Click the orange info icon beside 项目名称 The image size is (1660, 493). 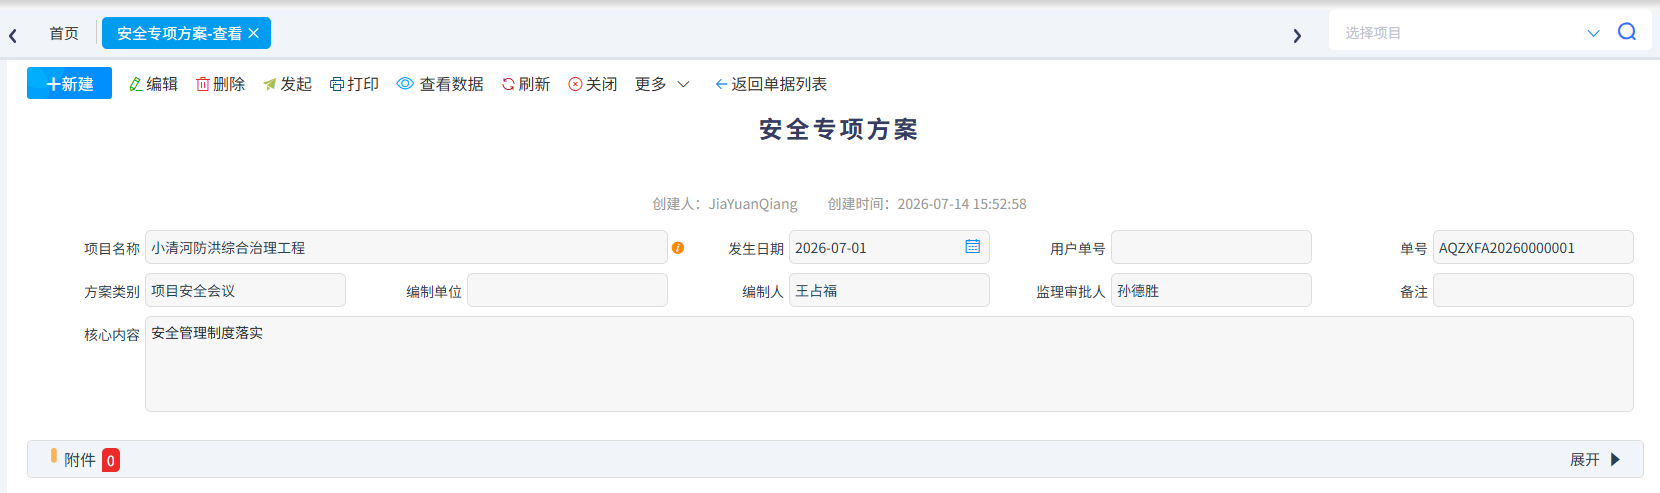pos(678,248)
